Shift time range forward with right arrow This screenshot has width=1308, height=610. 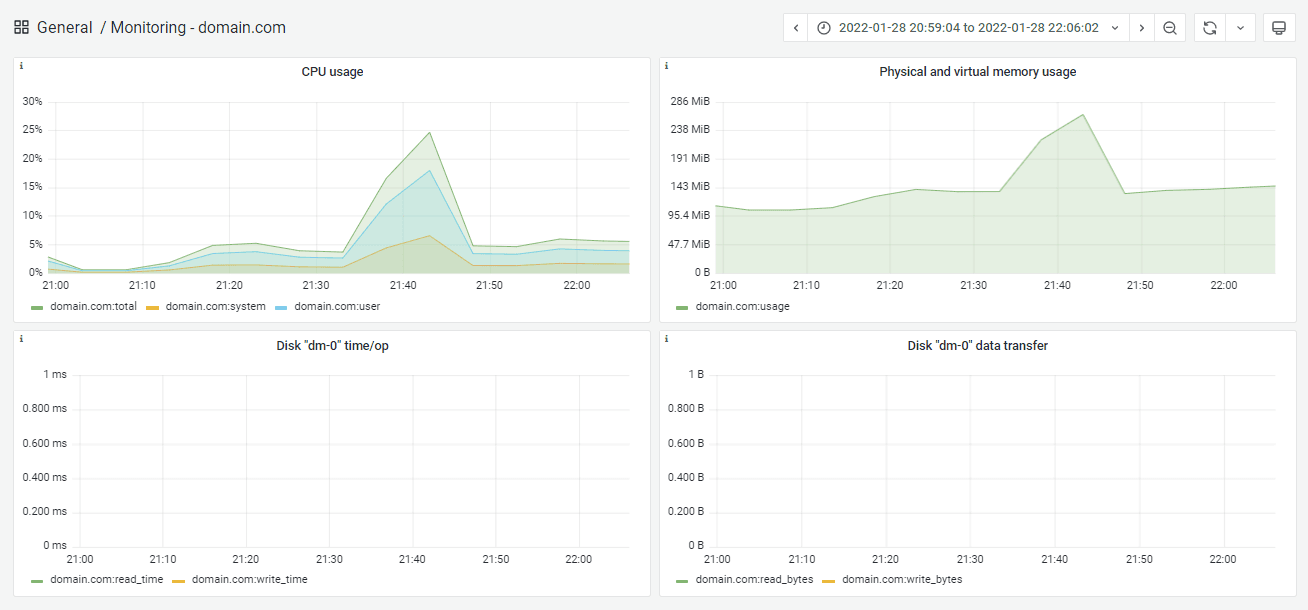pos(1142,28)
